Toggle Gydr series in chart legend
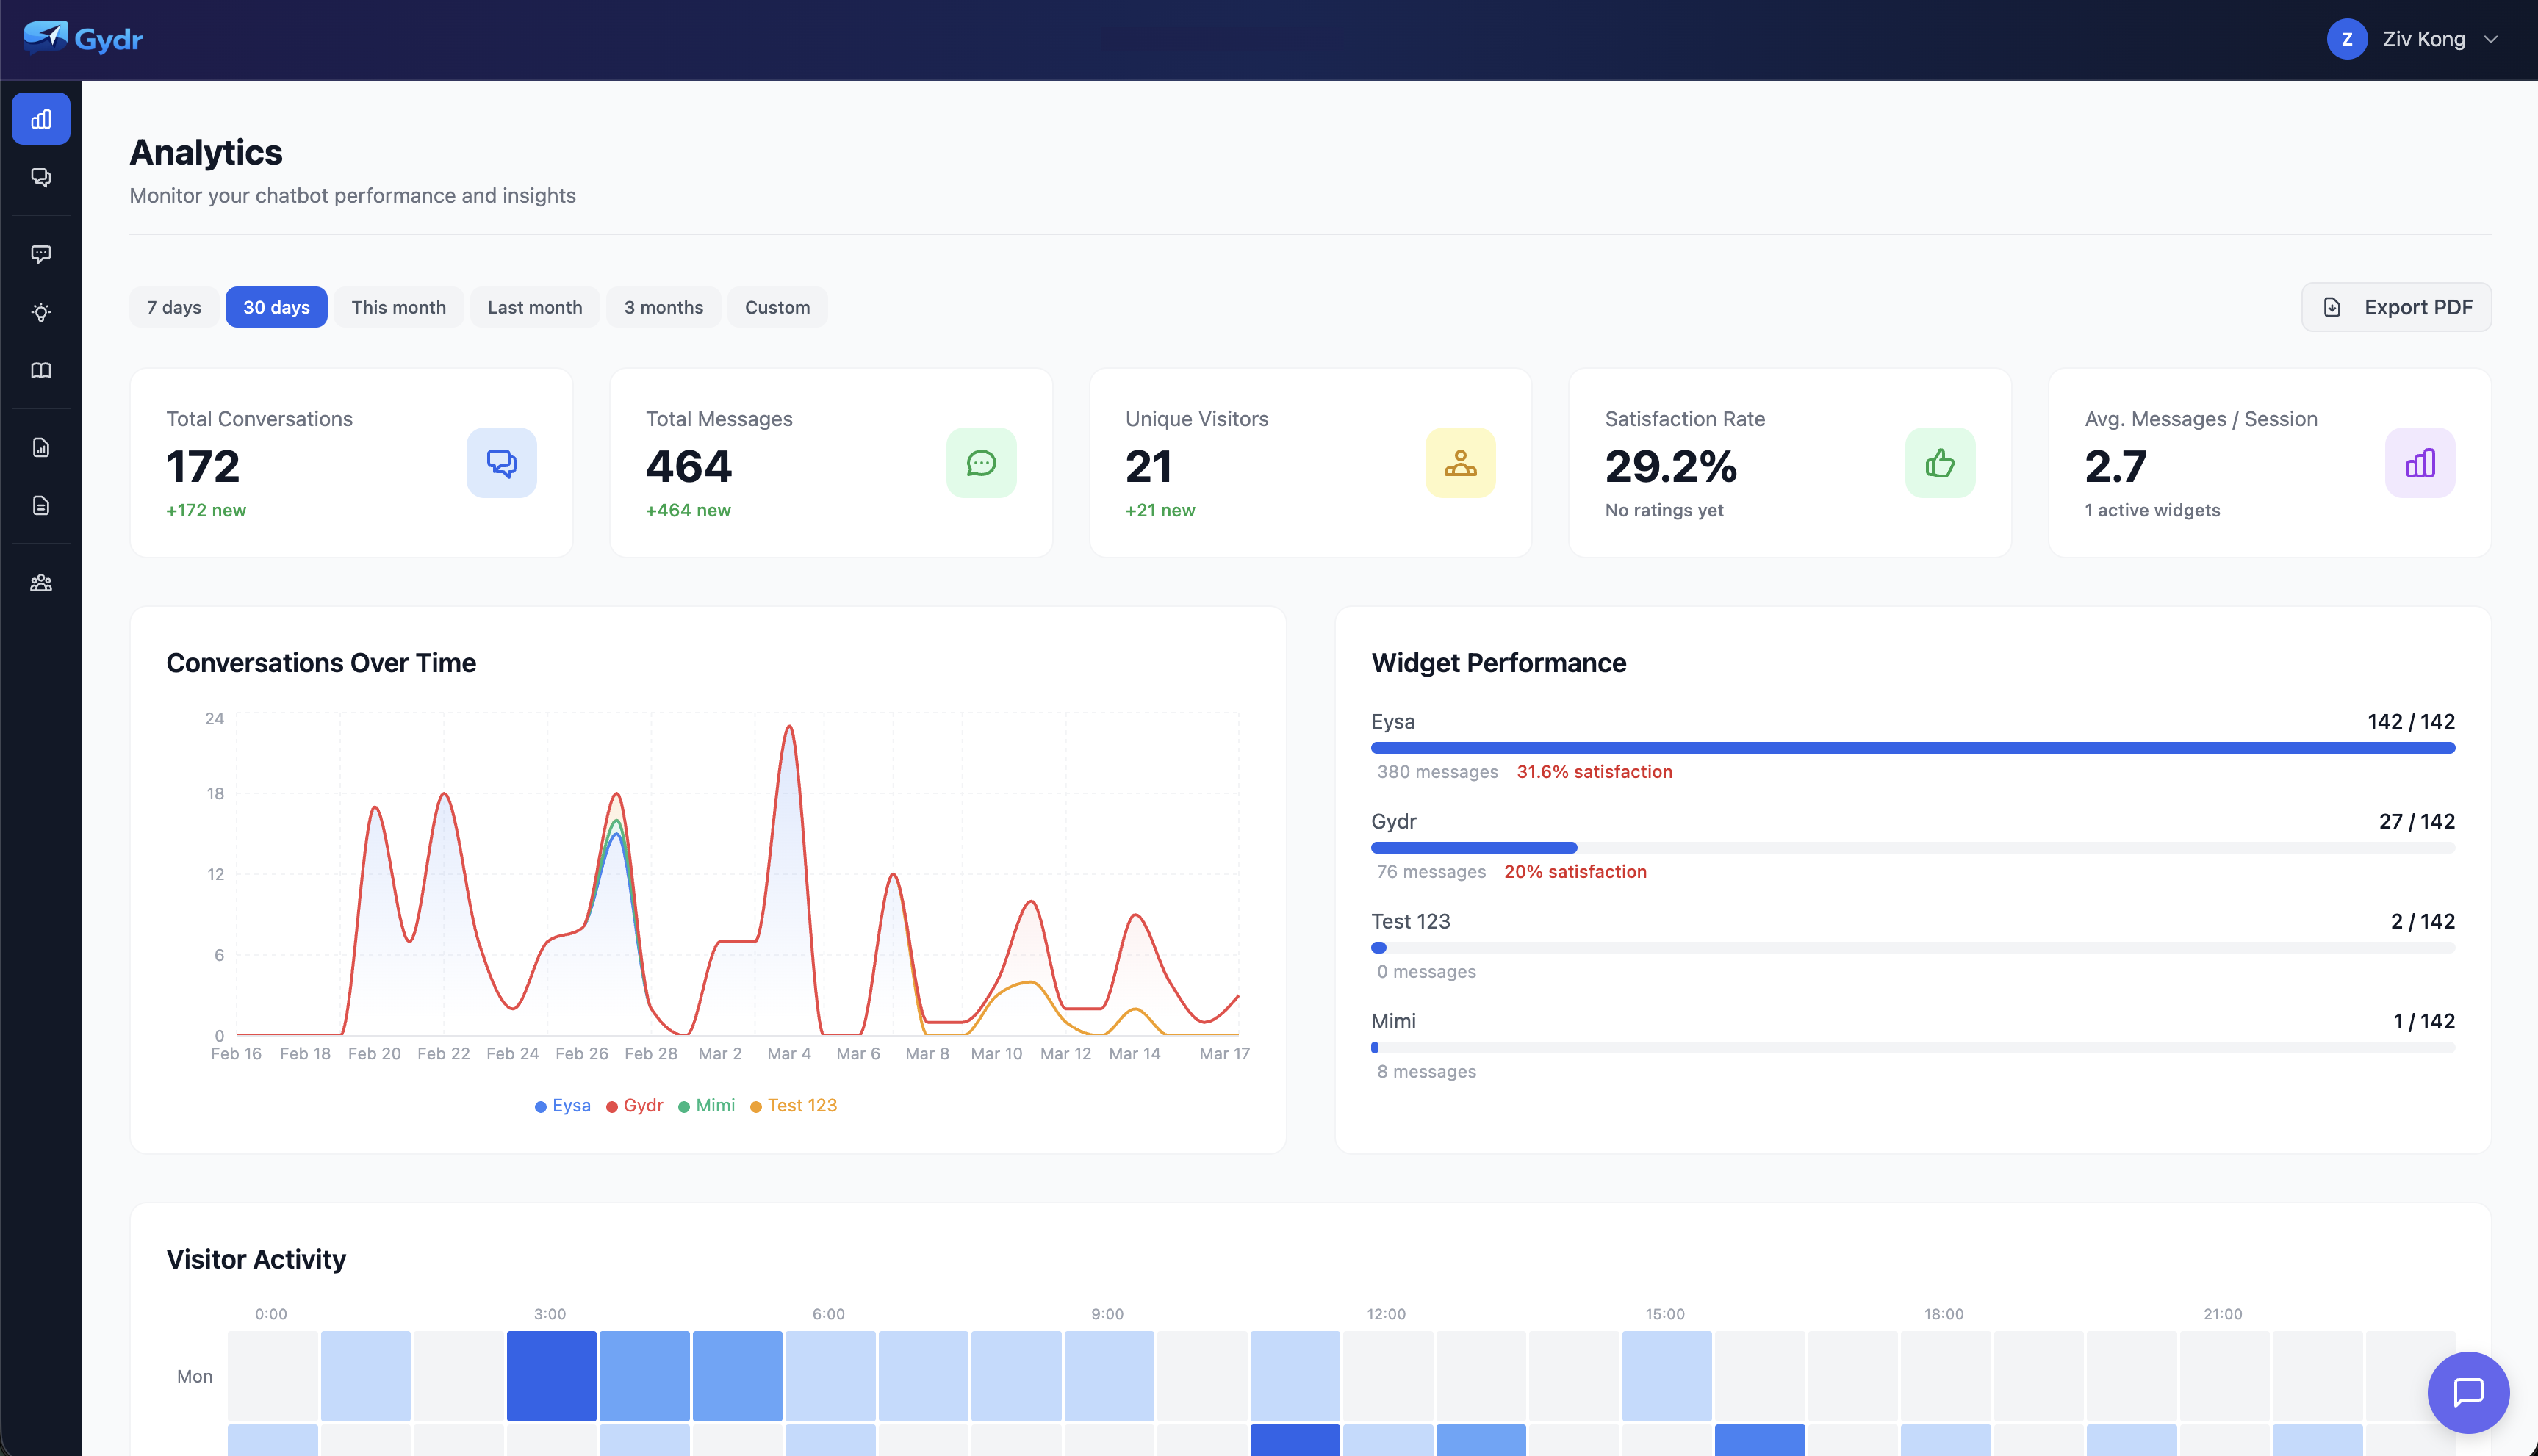Screen dimensions: 2538x1456 635,1105
